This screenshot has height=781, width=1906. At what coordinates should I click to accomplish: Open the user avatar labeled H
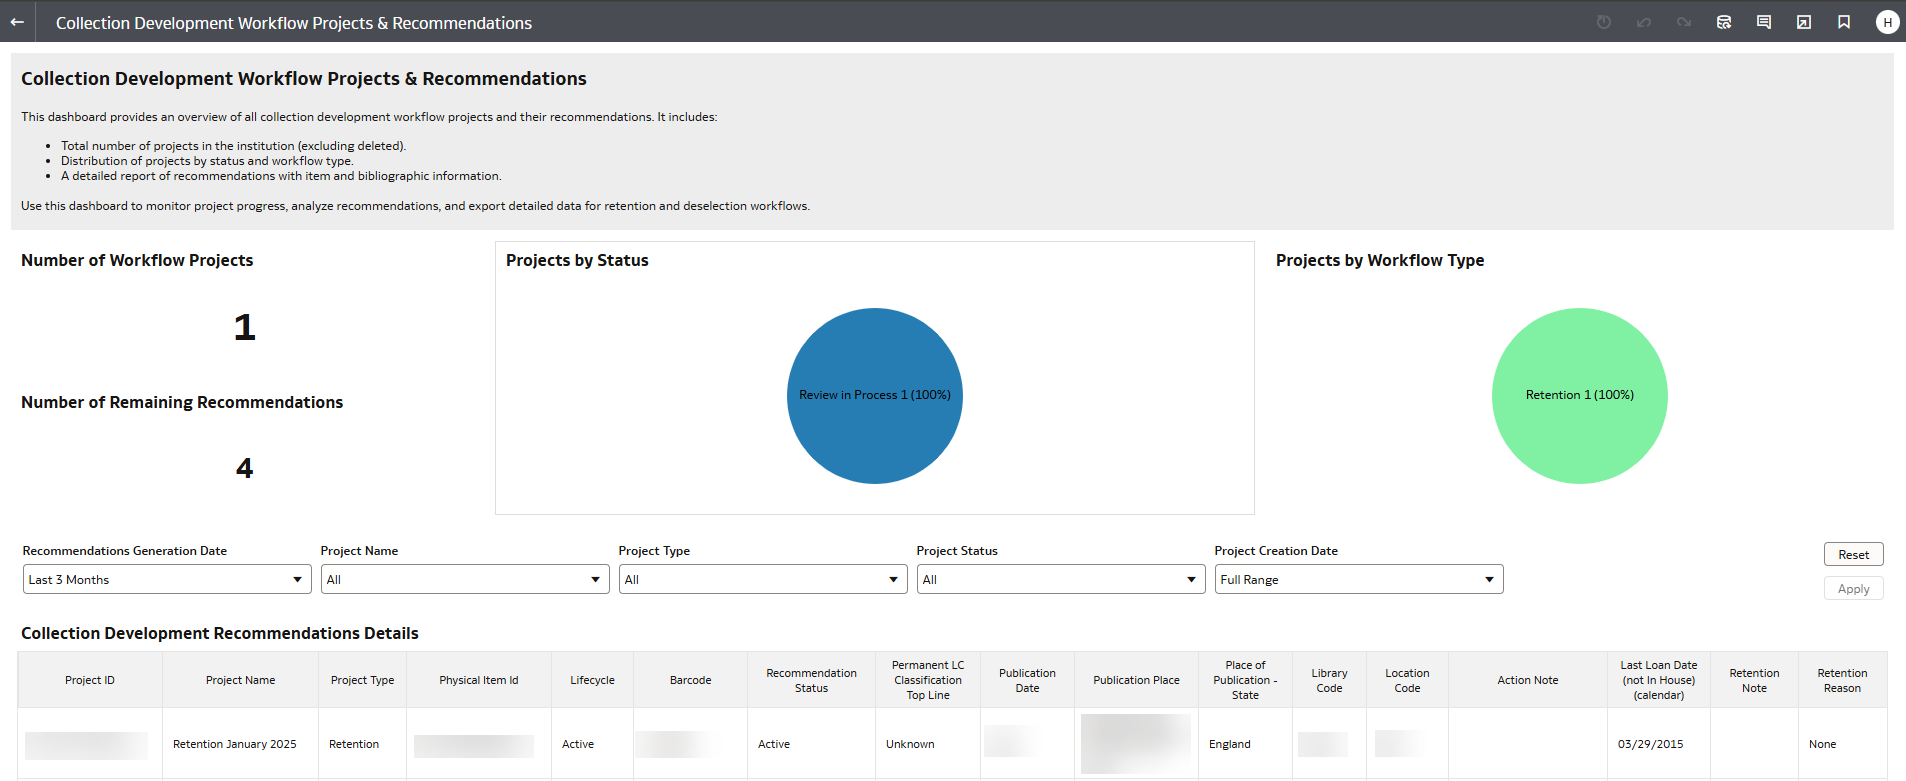pos(1887,22)
